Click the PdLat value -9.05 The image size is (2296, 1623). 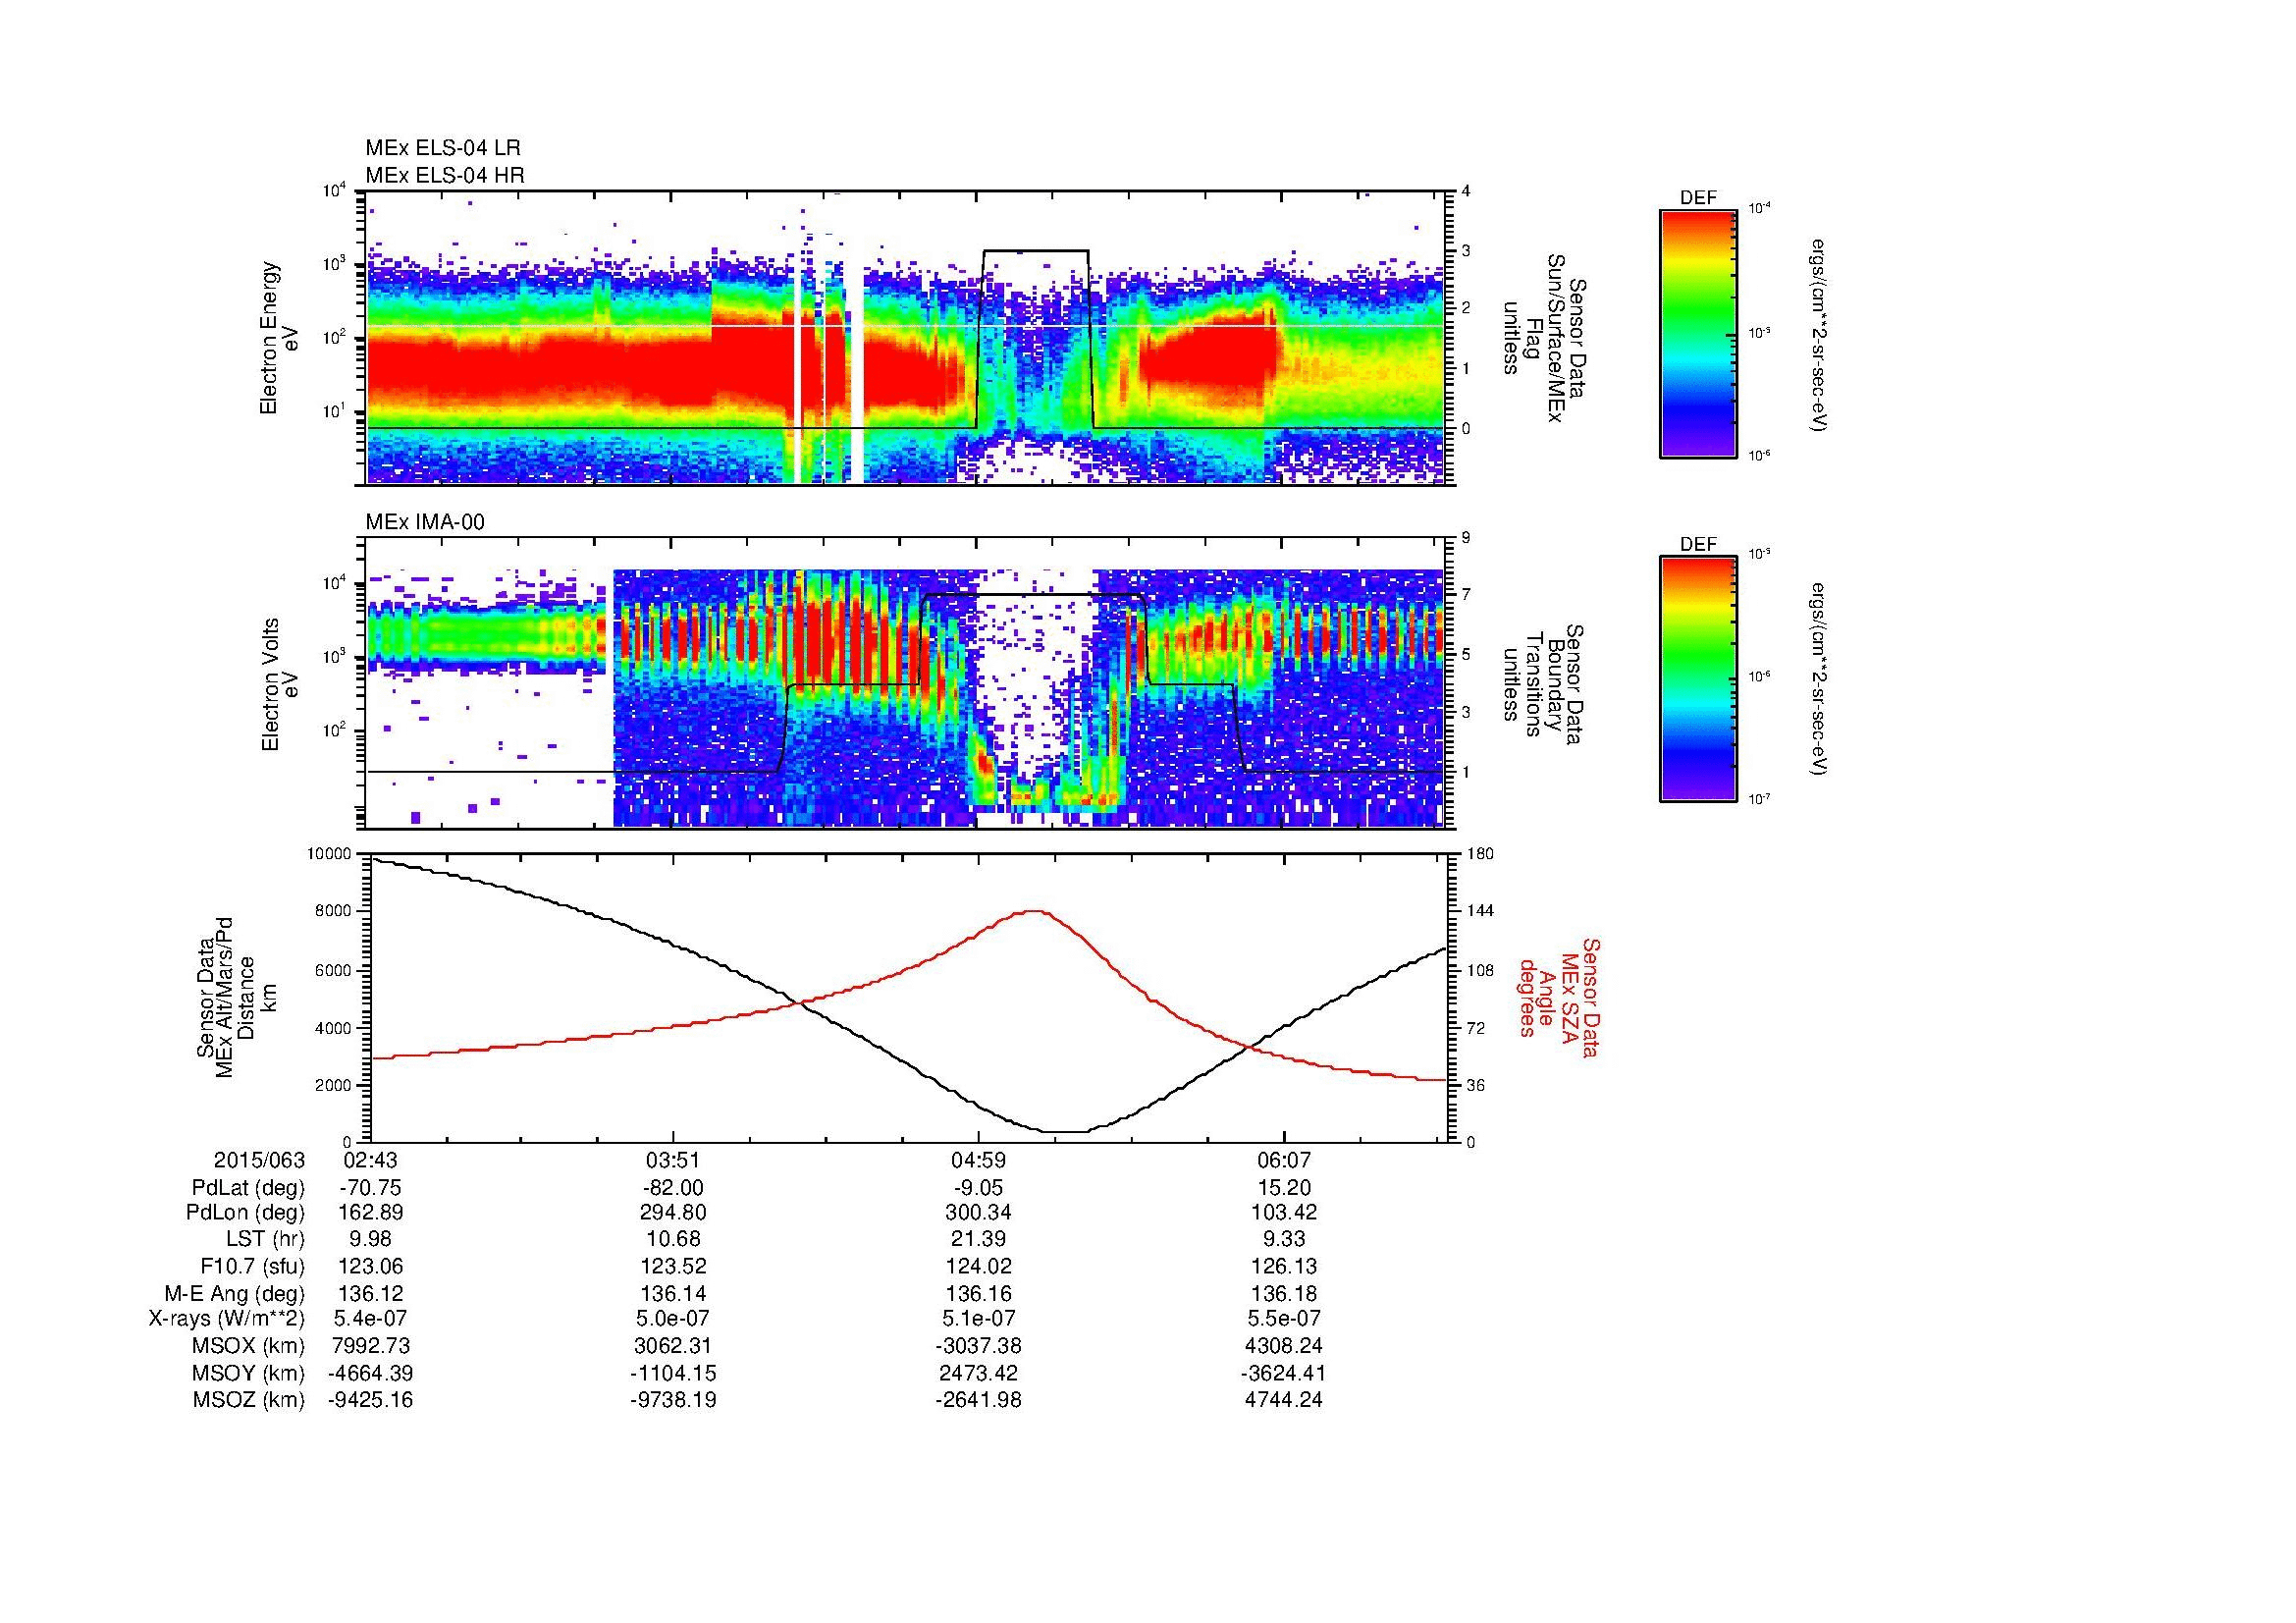(x=978, y=1188)
